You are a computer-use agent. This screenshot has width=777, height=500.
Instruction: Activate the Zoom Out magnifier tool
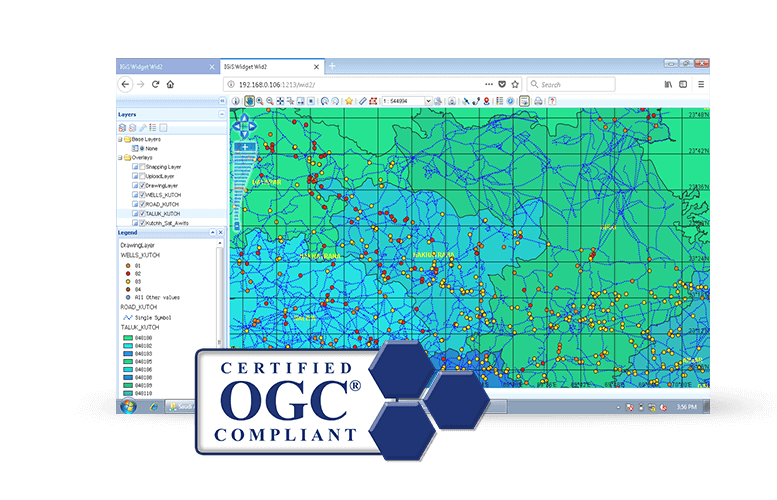270,101
